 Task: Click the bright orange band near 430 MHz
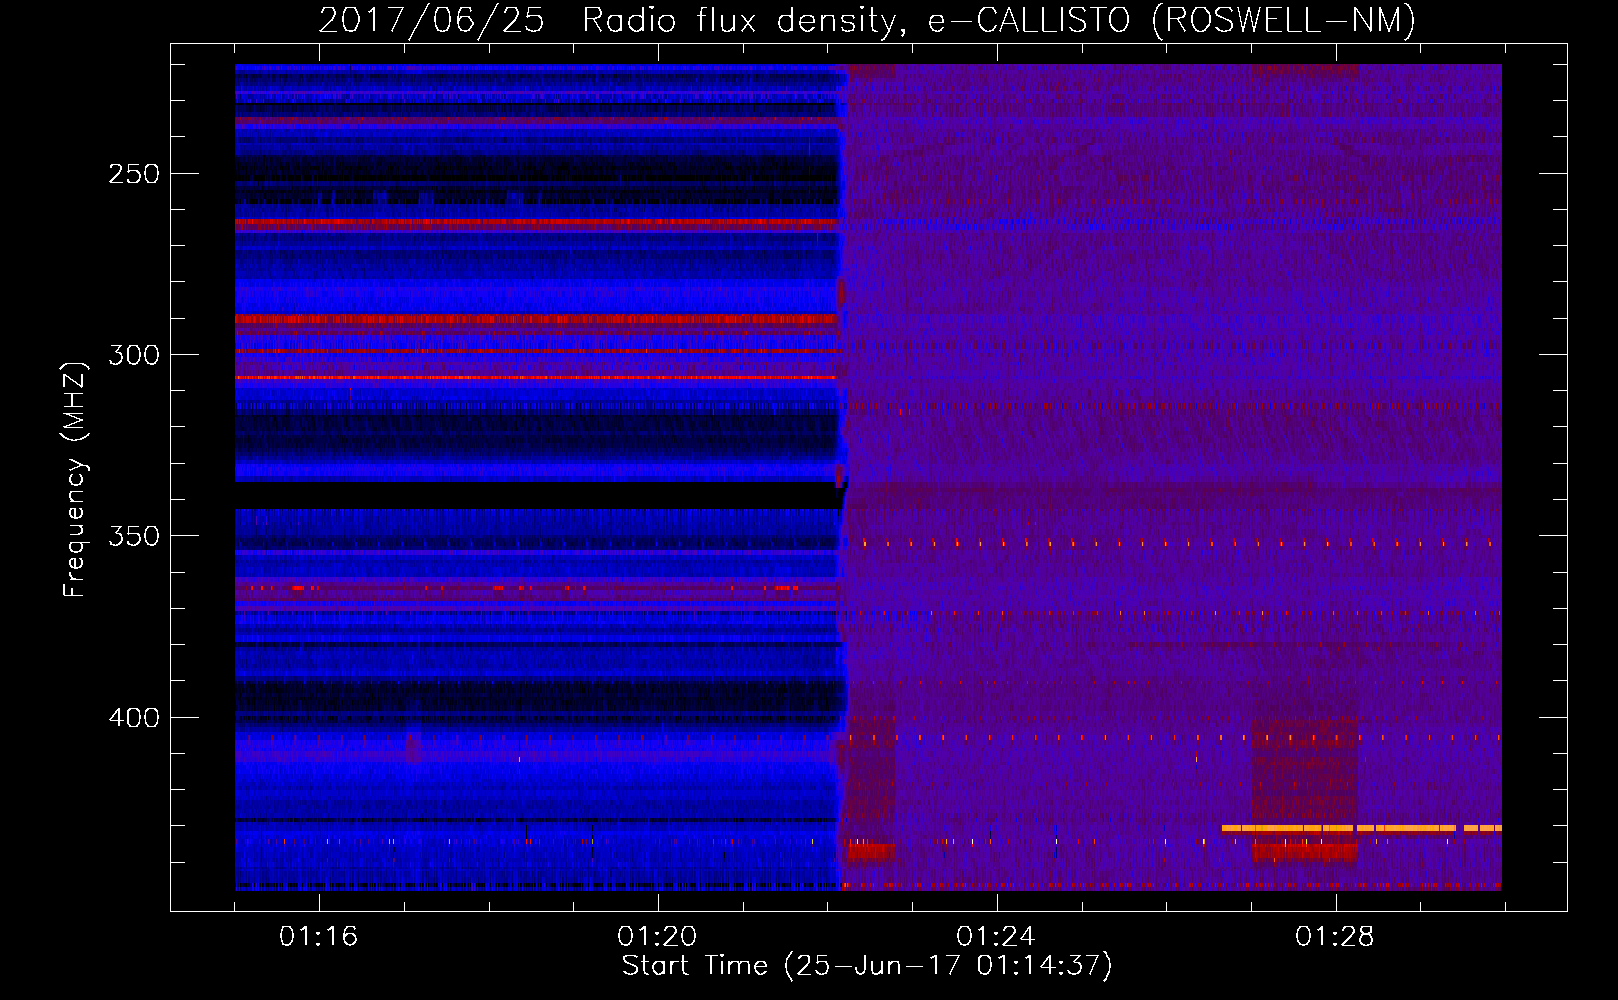click(x=1361, y=828)
